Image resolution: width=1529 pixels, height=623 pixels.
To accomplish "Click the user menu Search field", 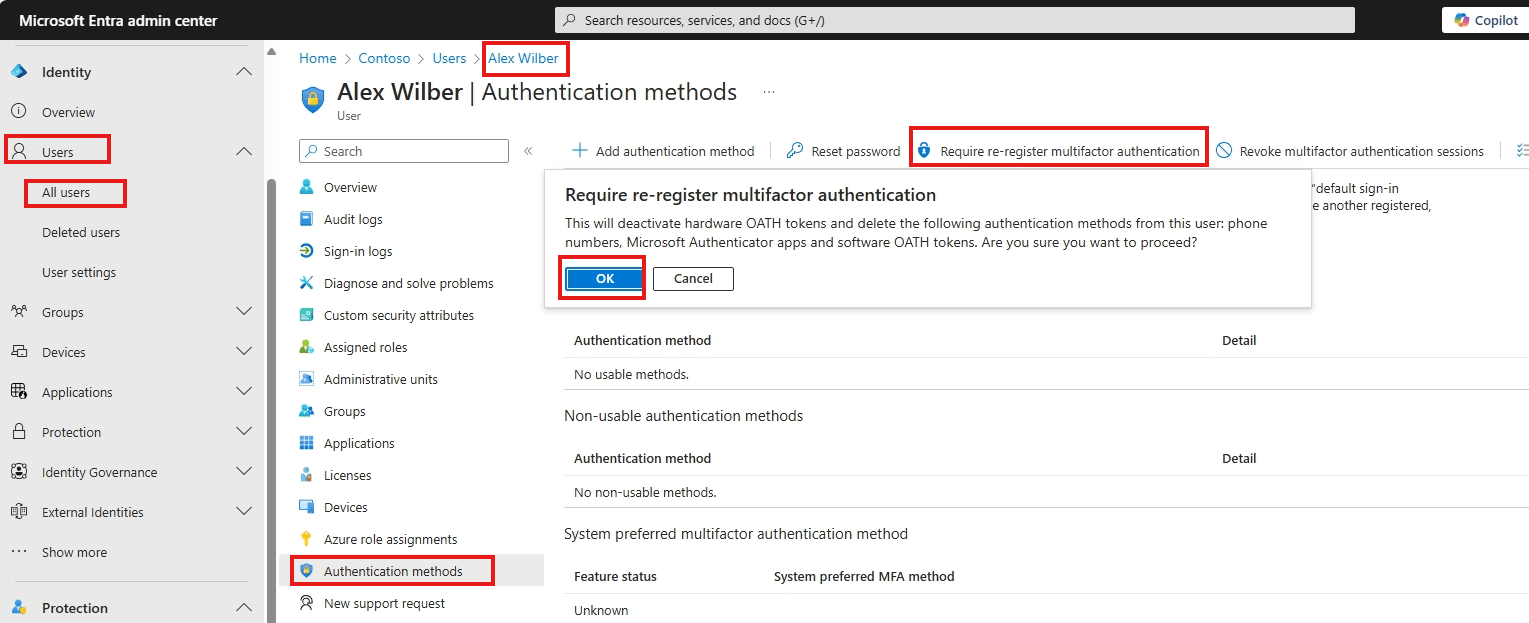I will click(x=404, y=151).
